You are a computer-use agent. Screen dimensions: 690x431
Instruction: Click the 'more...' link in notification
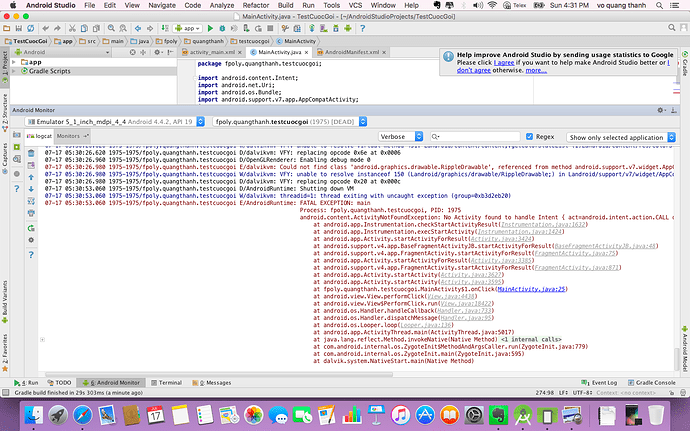pyautogui.click(x=536, y=70)
